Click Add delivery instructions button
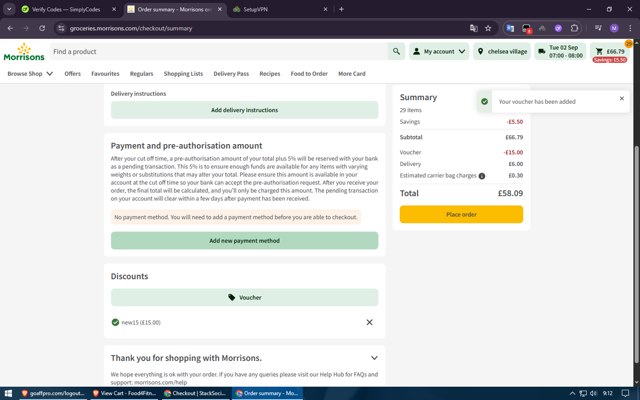The width and height of the screenshot is (640, 400). [244, 110]
